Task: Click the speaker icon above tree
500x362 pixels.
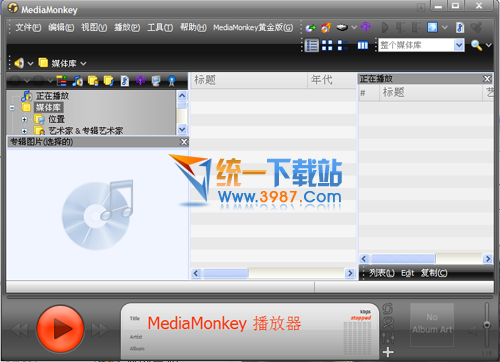Action: pos(19,63)
